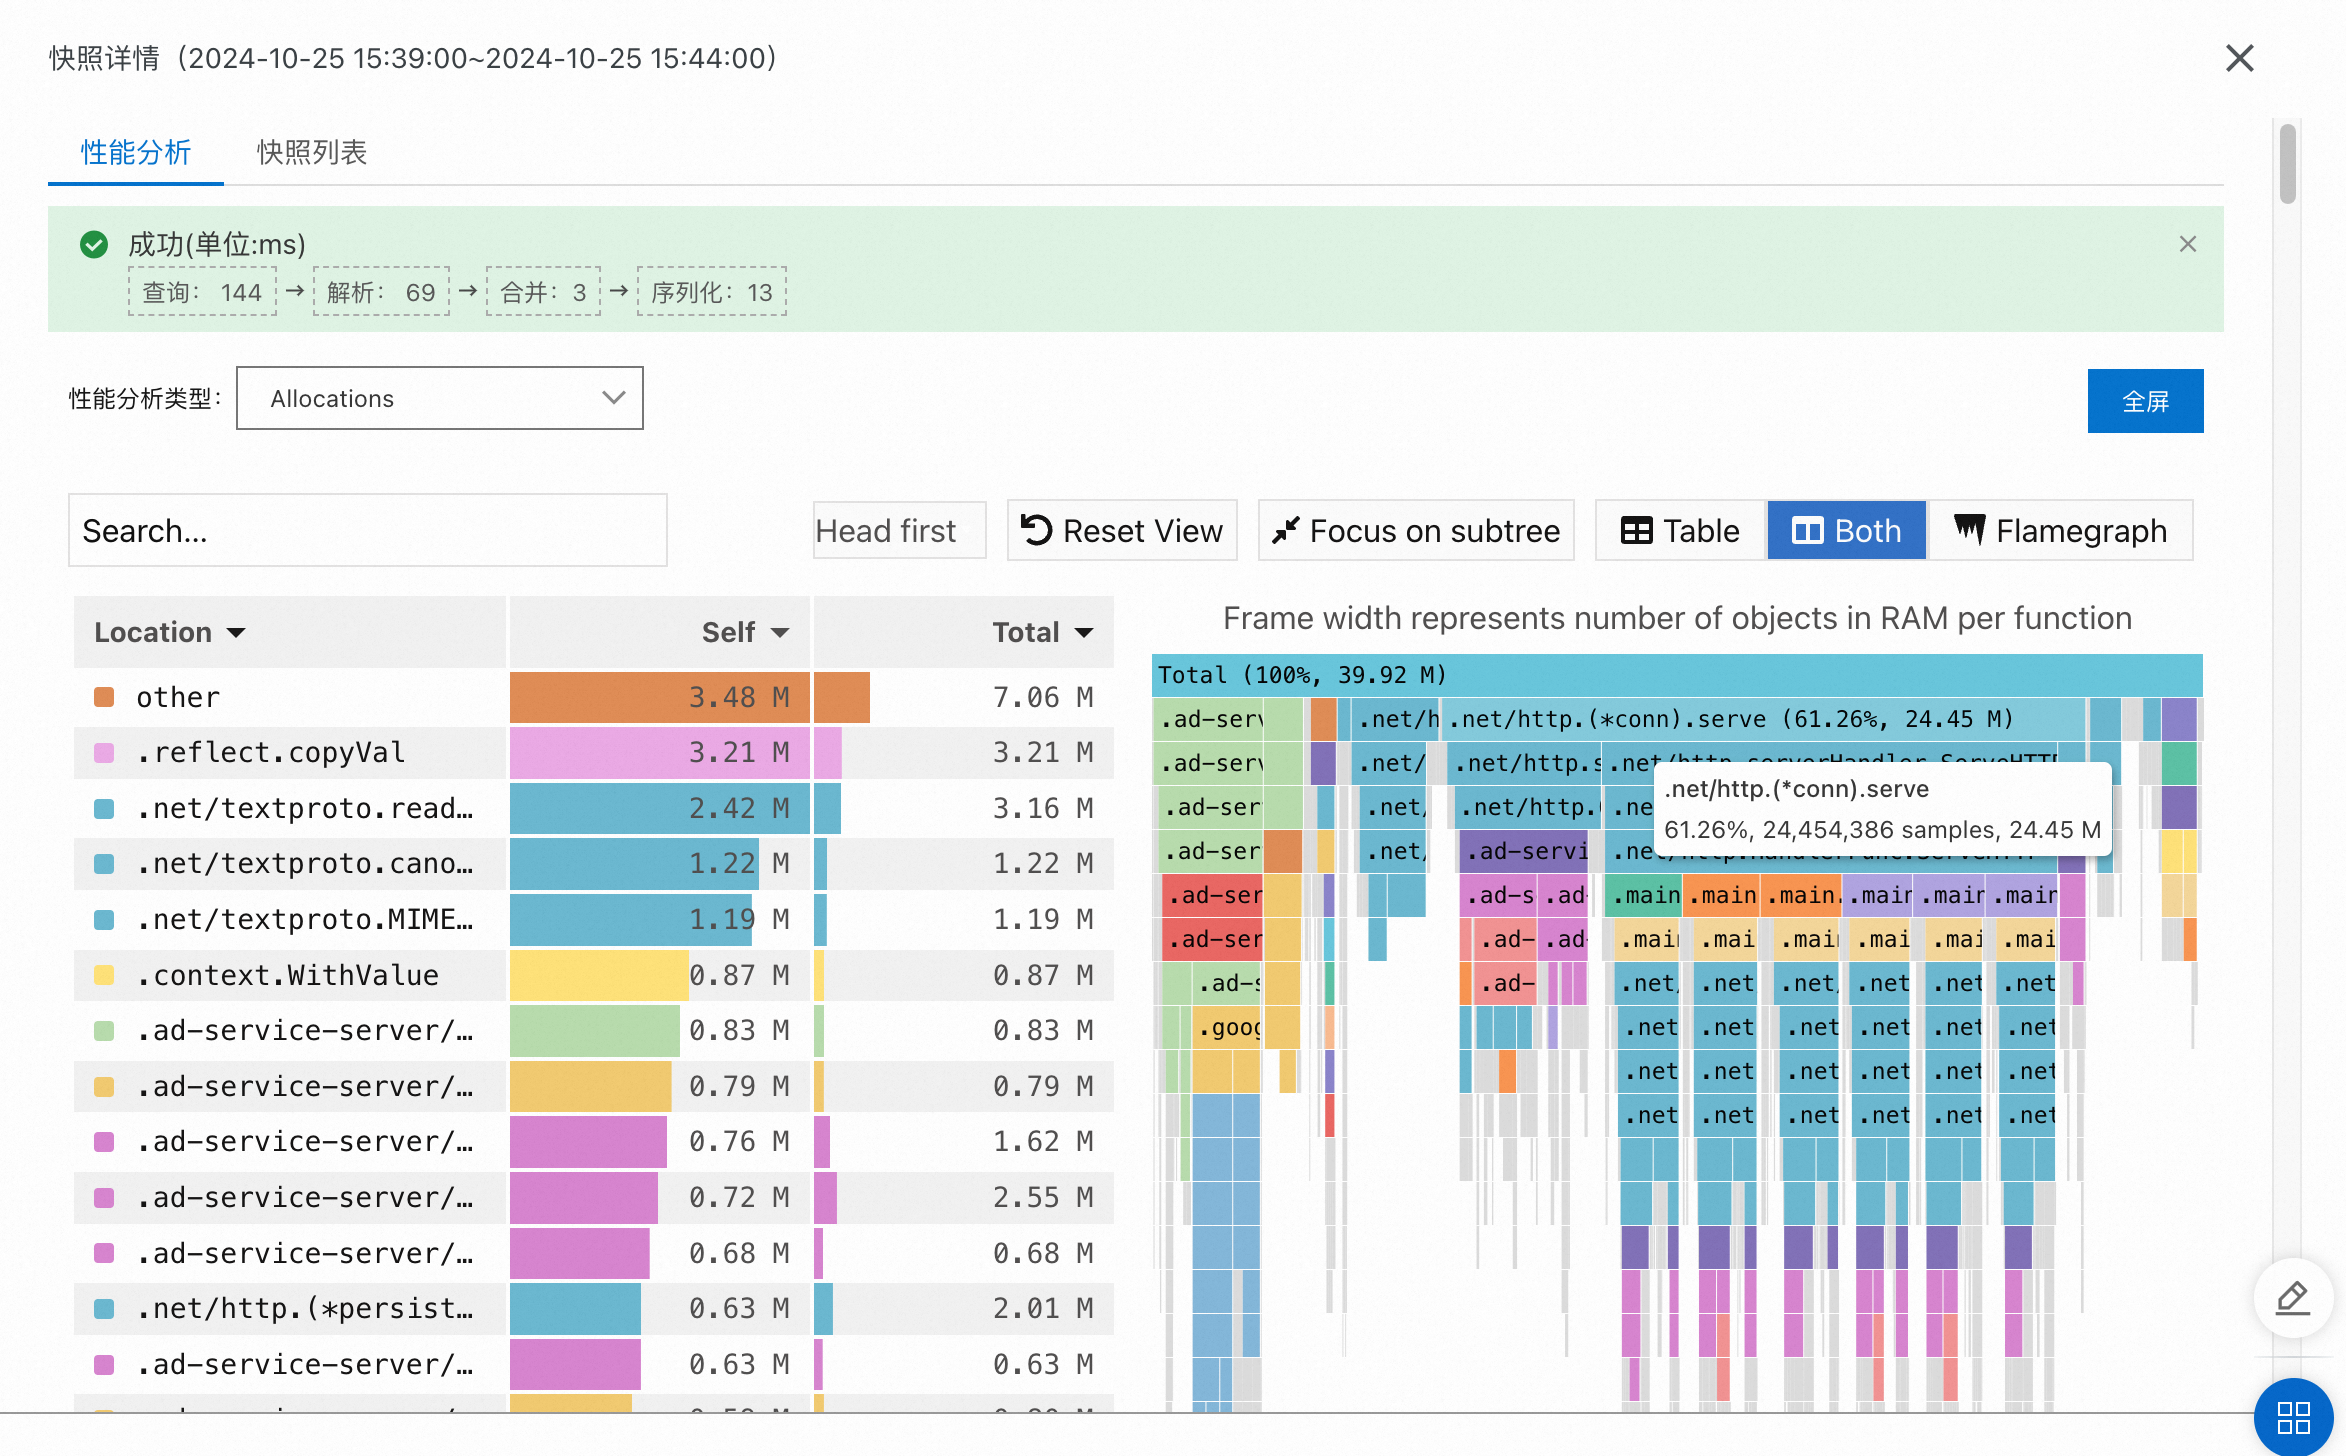
Task: Click the 2.01 M total value
Action: (x=1043, y=1308)
